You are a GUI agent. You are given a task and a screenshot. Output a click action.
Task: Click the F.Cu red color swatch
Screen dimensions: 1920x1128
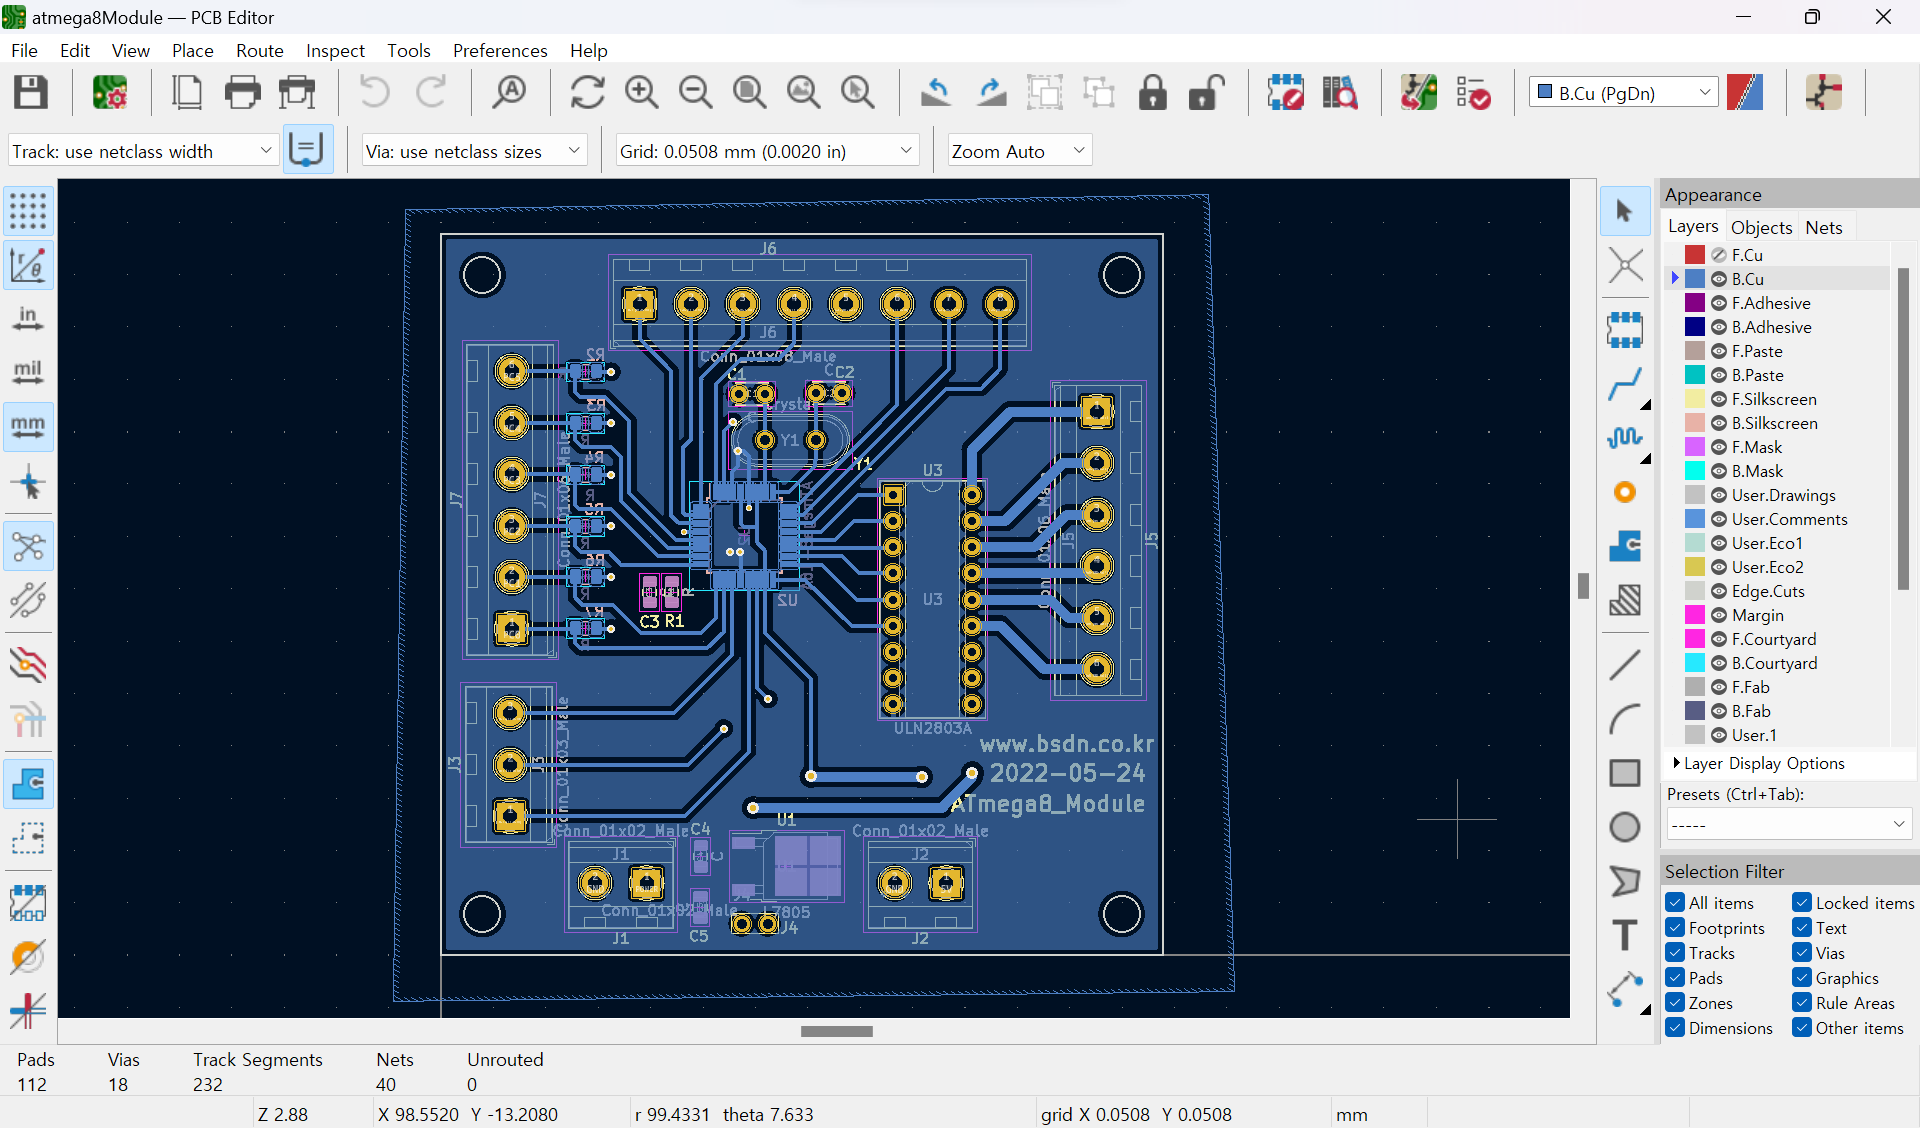tap(1694, 255)
